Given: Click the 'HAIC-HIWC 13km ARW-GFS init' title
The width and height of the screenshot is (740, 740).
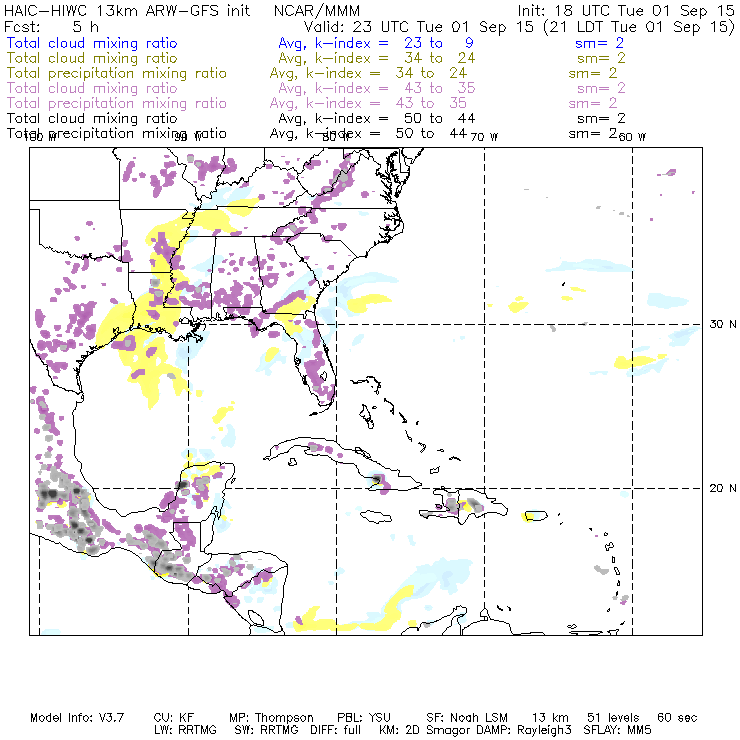Looking at the screenshot, I should [127, 10].
